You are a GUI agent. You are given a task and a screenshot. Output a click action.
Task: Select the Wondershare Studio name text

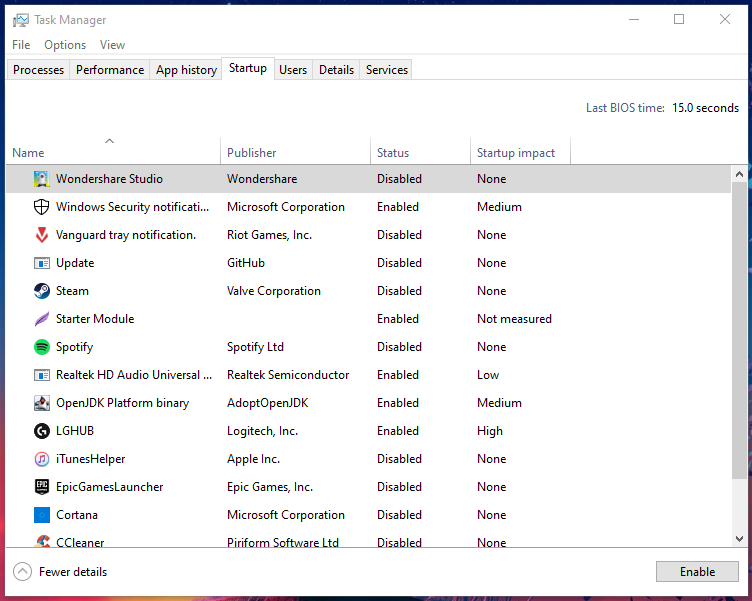[x=109, y=179]
